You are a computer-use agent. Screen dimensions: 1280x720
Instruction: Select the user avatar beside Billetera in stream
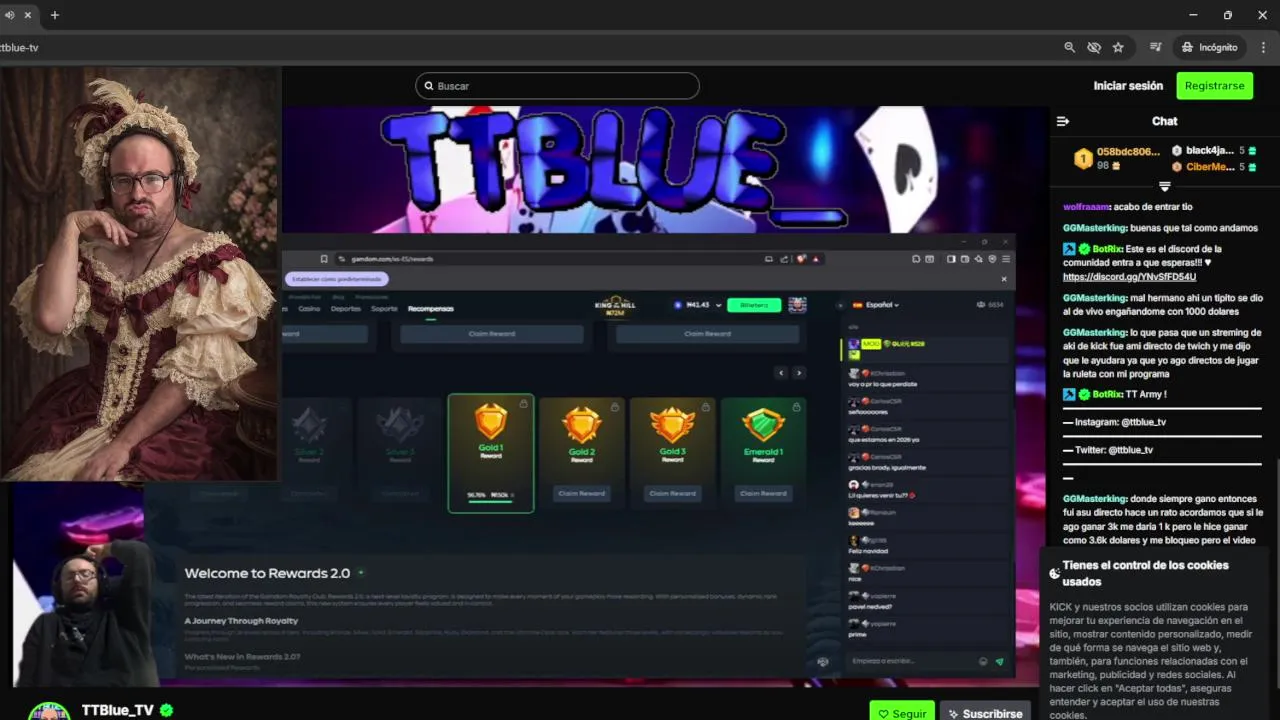pos(797,305)
